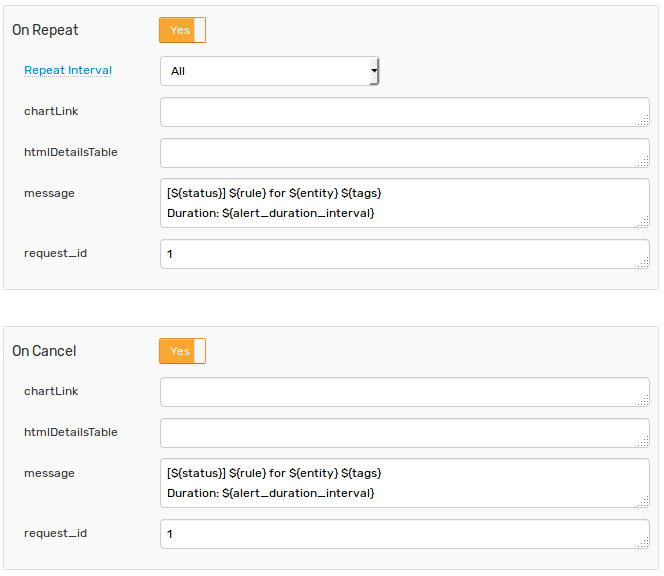Click into the On Repeat message textarea
664x576 pixels.
tap(405, 203)
